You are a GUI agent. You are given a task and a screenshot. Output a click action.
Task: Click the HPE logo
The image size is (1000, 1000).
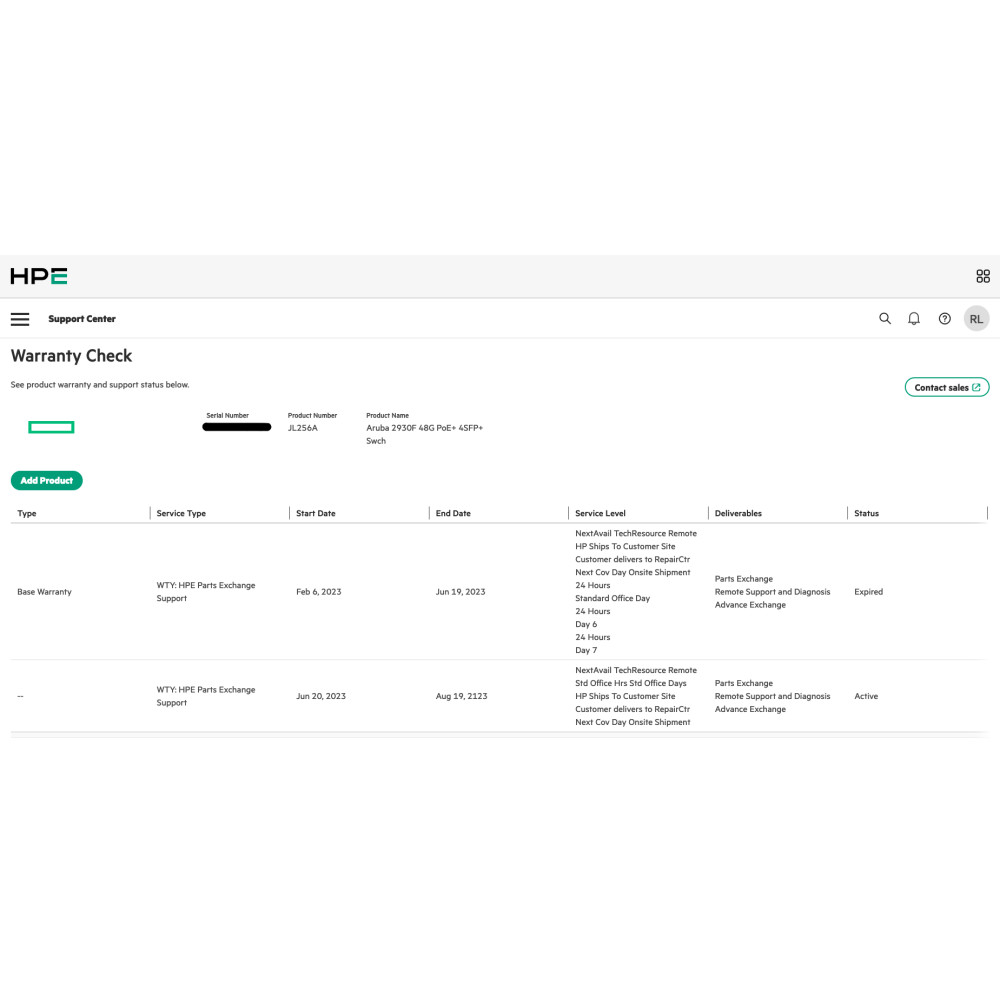click(38, 276)
